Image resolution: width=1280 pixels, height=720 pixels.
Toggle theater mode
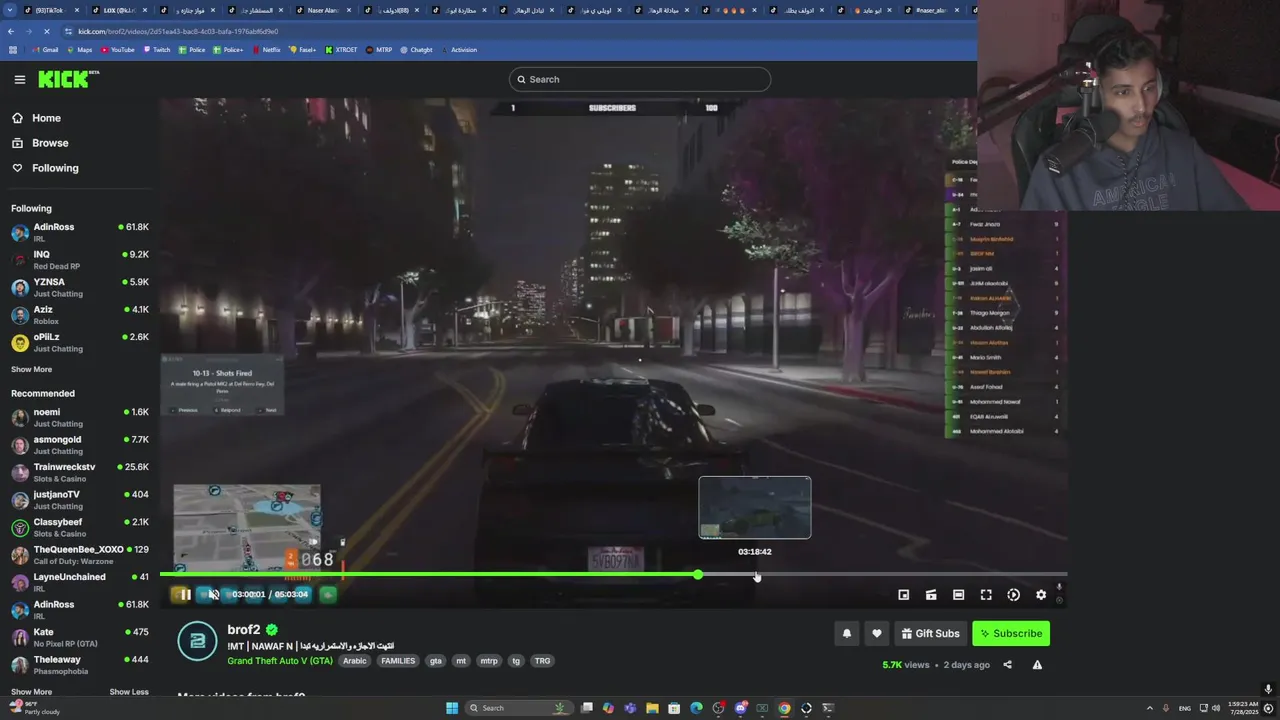pos(958,595)
